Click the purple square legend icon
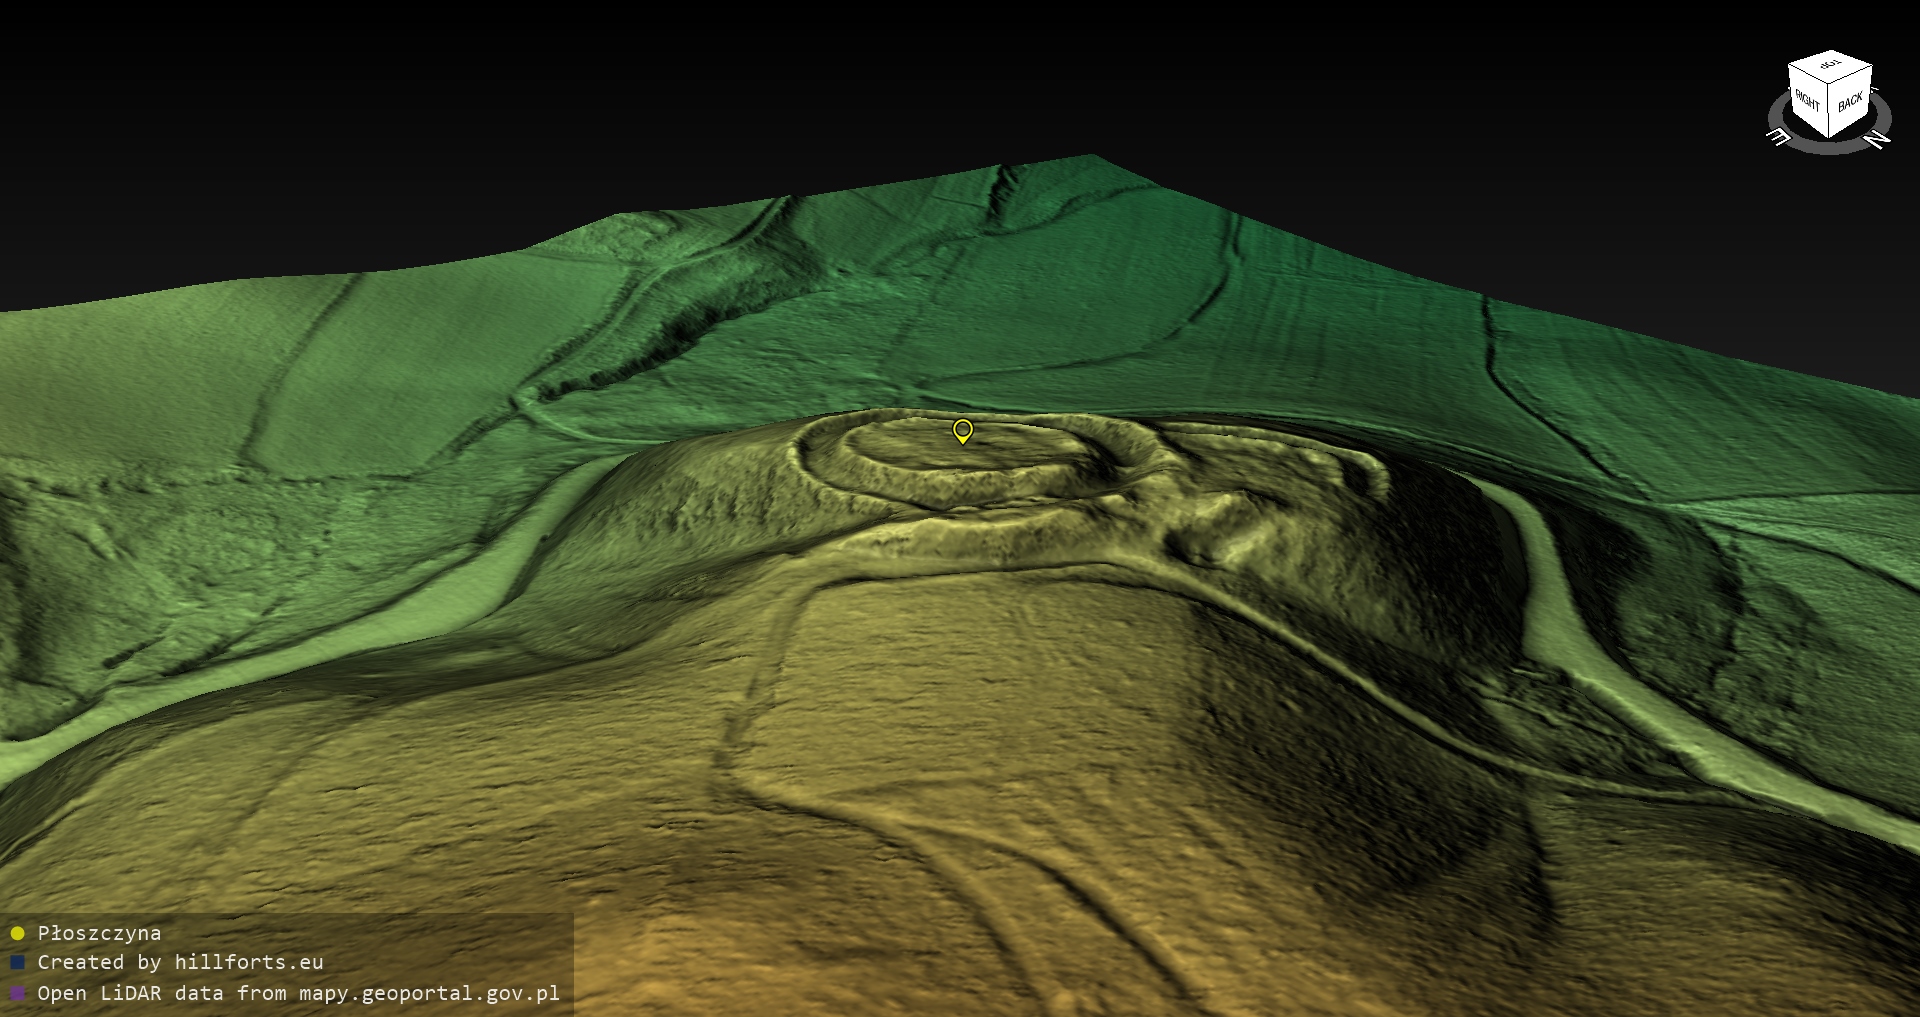The width and height of the screenshot is (1920, 1017). pyautogui.click(x=17, y=994)
